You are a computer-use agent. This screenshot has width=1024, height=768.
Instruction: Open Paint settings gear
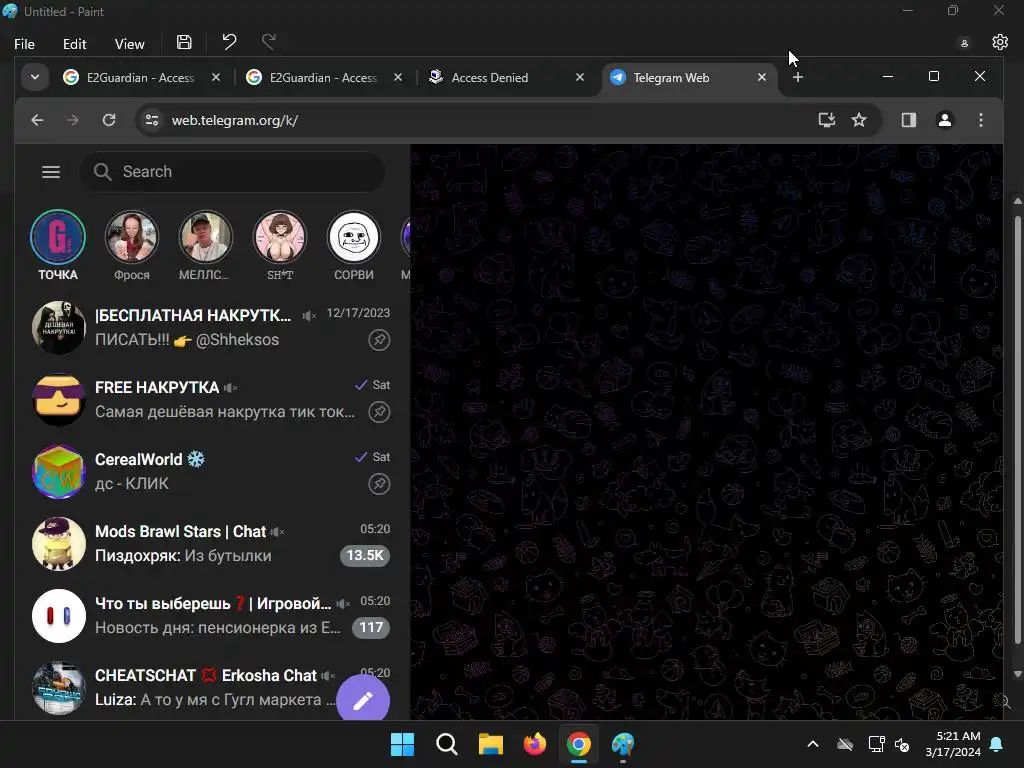click(x=1000, y=42)
